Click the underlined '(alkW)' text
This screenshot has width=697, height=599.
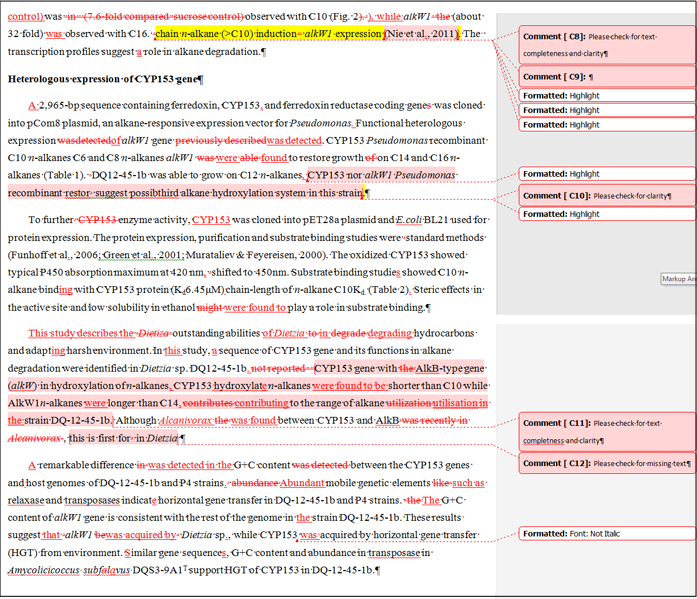[23, 386]
